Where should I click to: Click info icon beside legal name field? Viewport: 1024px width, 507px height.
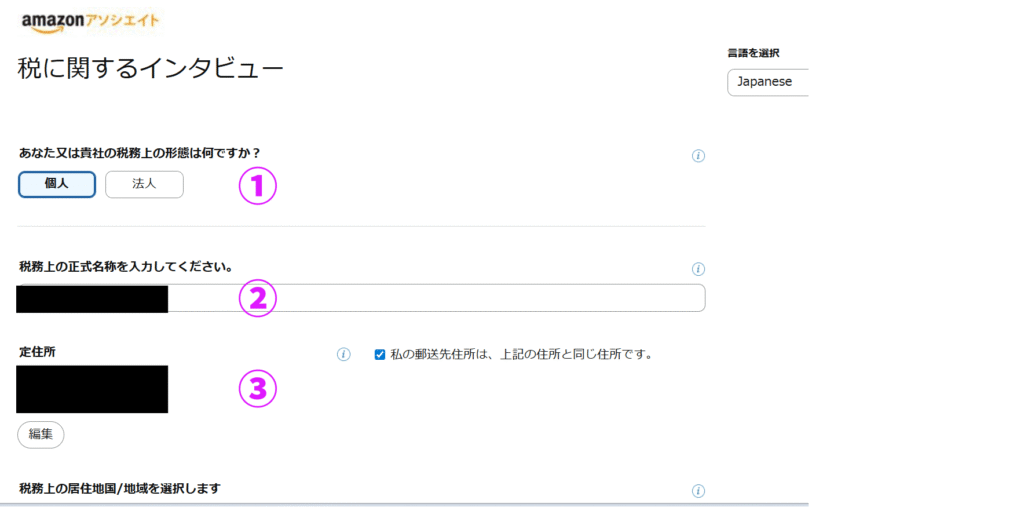coord(698,269)
